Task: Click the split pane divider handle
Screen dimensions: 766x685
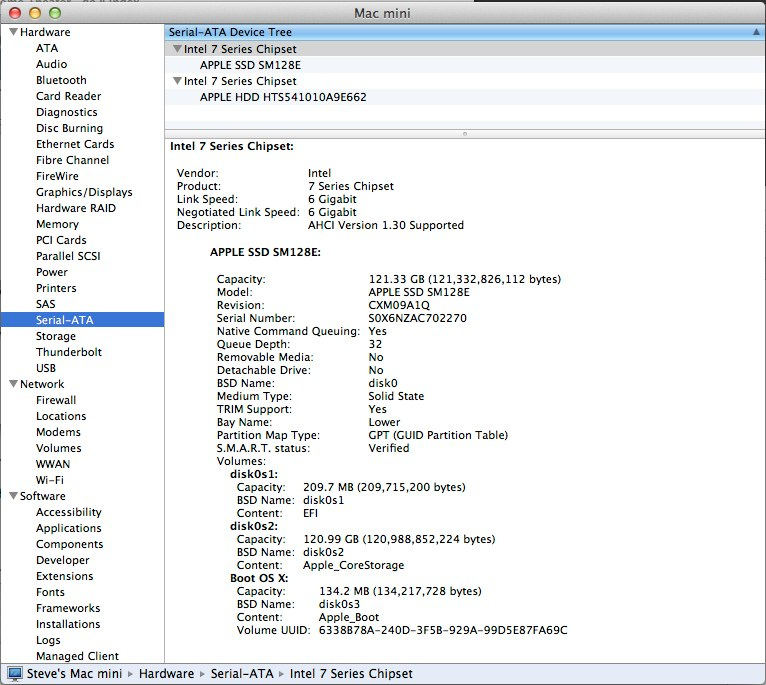Action: (465, 133)
